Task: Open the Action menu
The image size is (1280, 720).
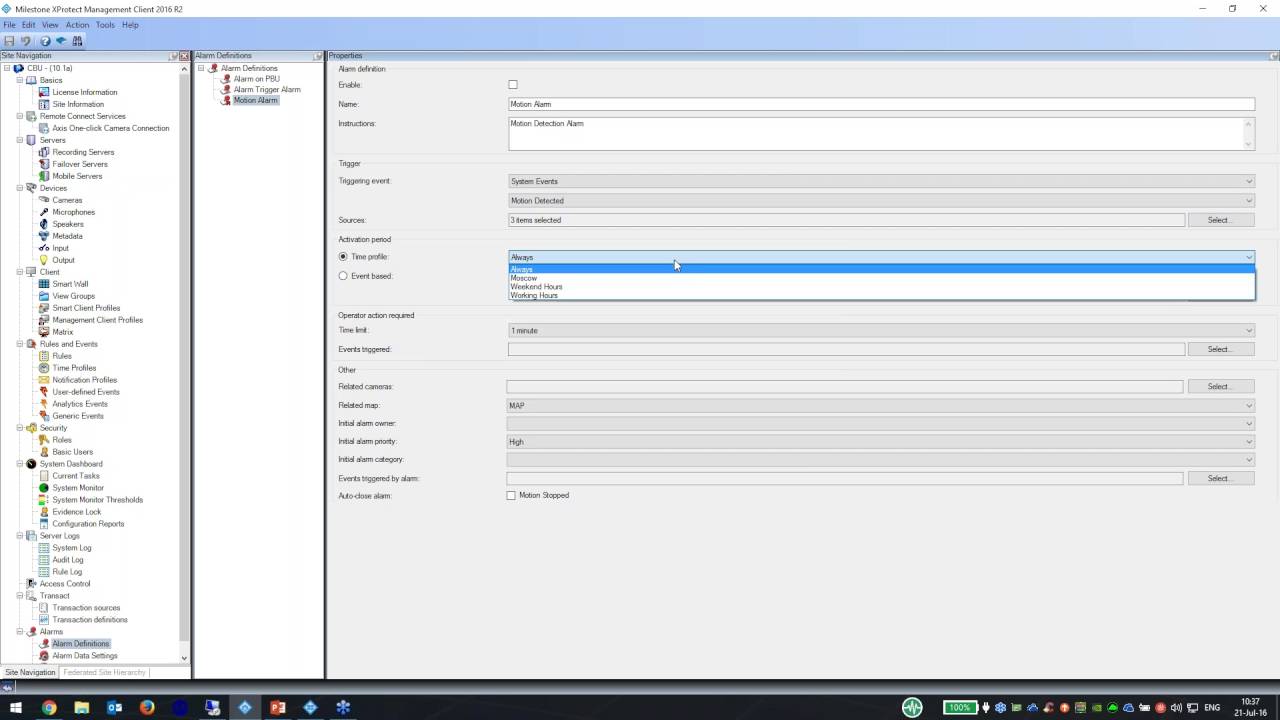Action: coord(77,25)
